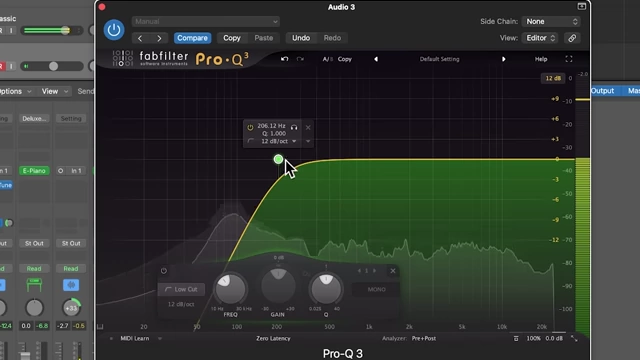Click the Compare button
The width and height of the screenshot is (640, 360).
tap(192, 38)
